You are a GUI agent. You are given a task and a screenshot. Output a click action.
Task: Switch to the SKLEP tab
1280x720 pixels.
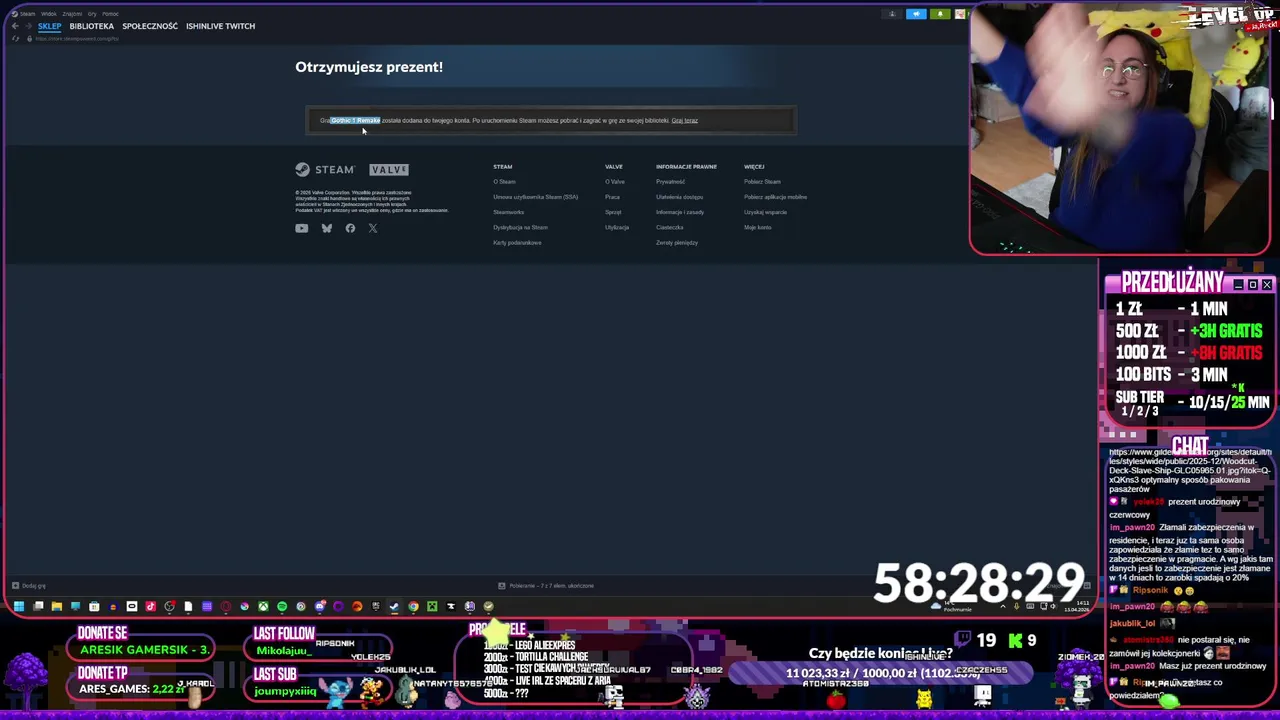click(x=49, y=26)
